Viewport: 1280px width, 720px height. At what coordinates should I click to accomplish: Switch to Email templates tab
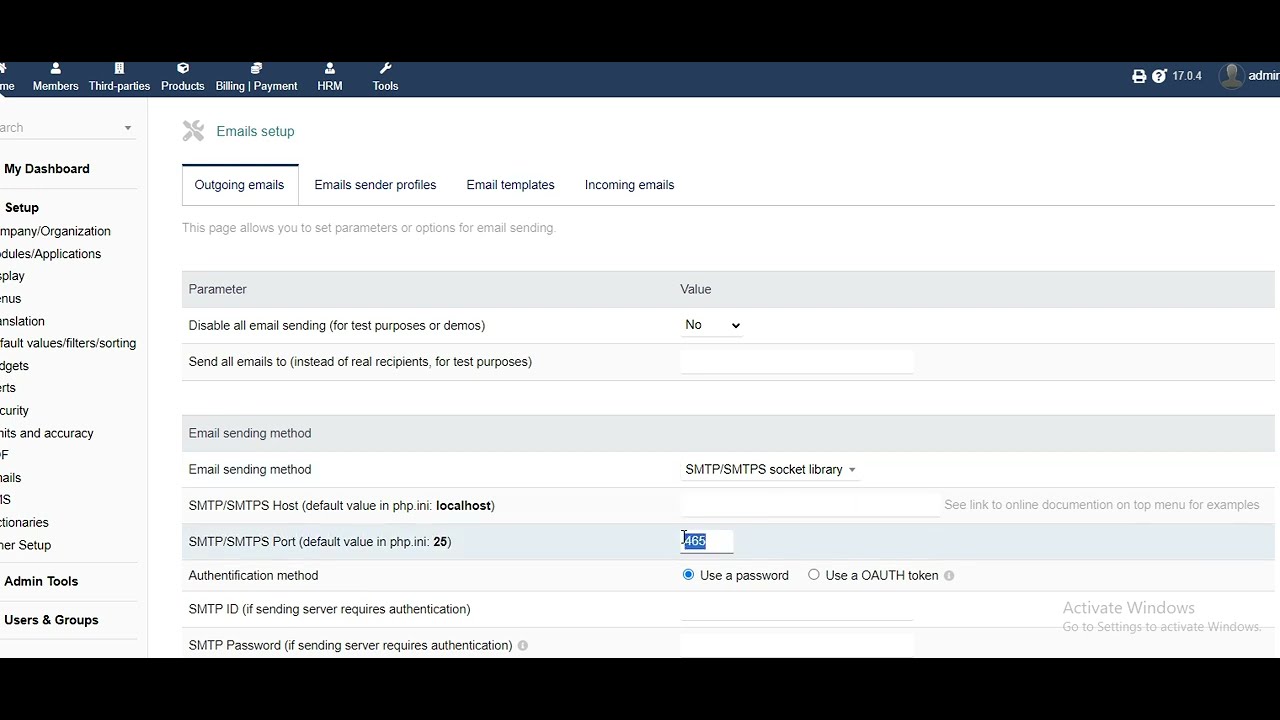(510, 185)
